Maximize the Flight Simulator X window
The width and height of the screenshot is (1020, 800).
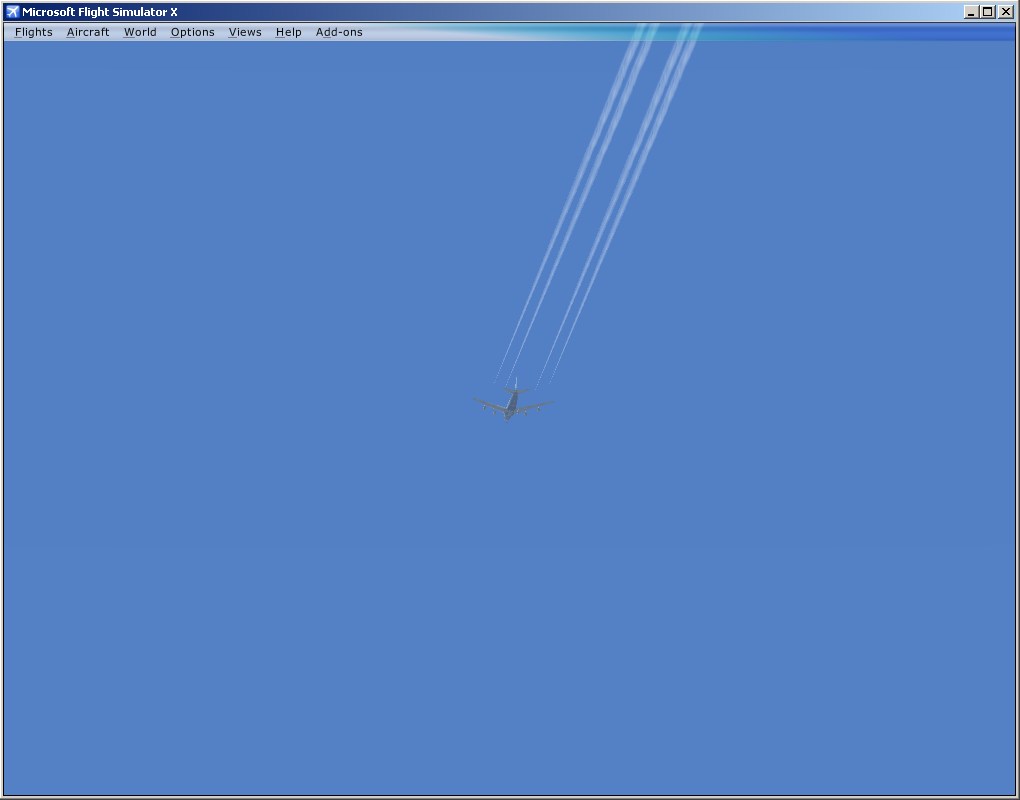click(987, 12)
